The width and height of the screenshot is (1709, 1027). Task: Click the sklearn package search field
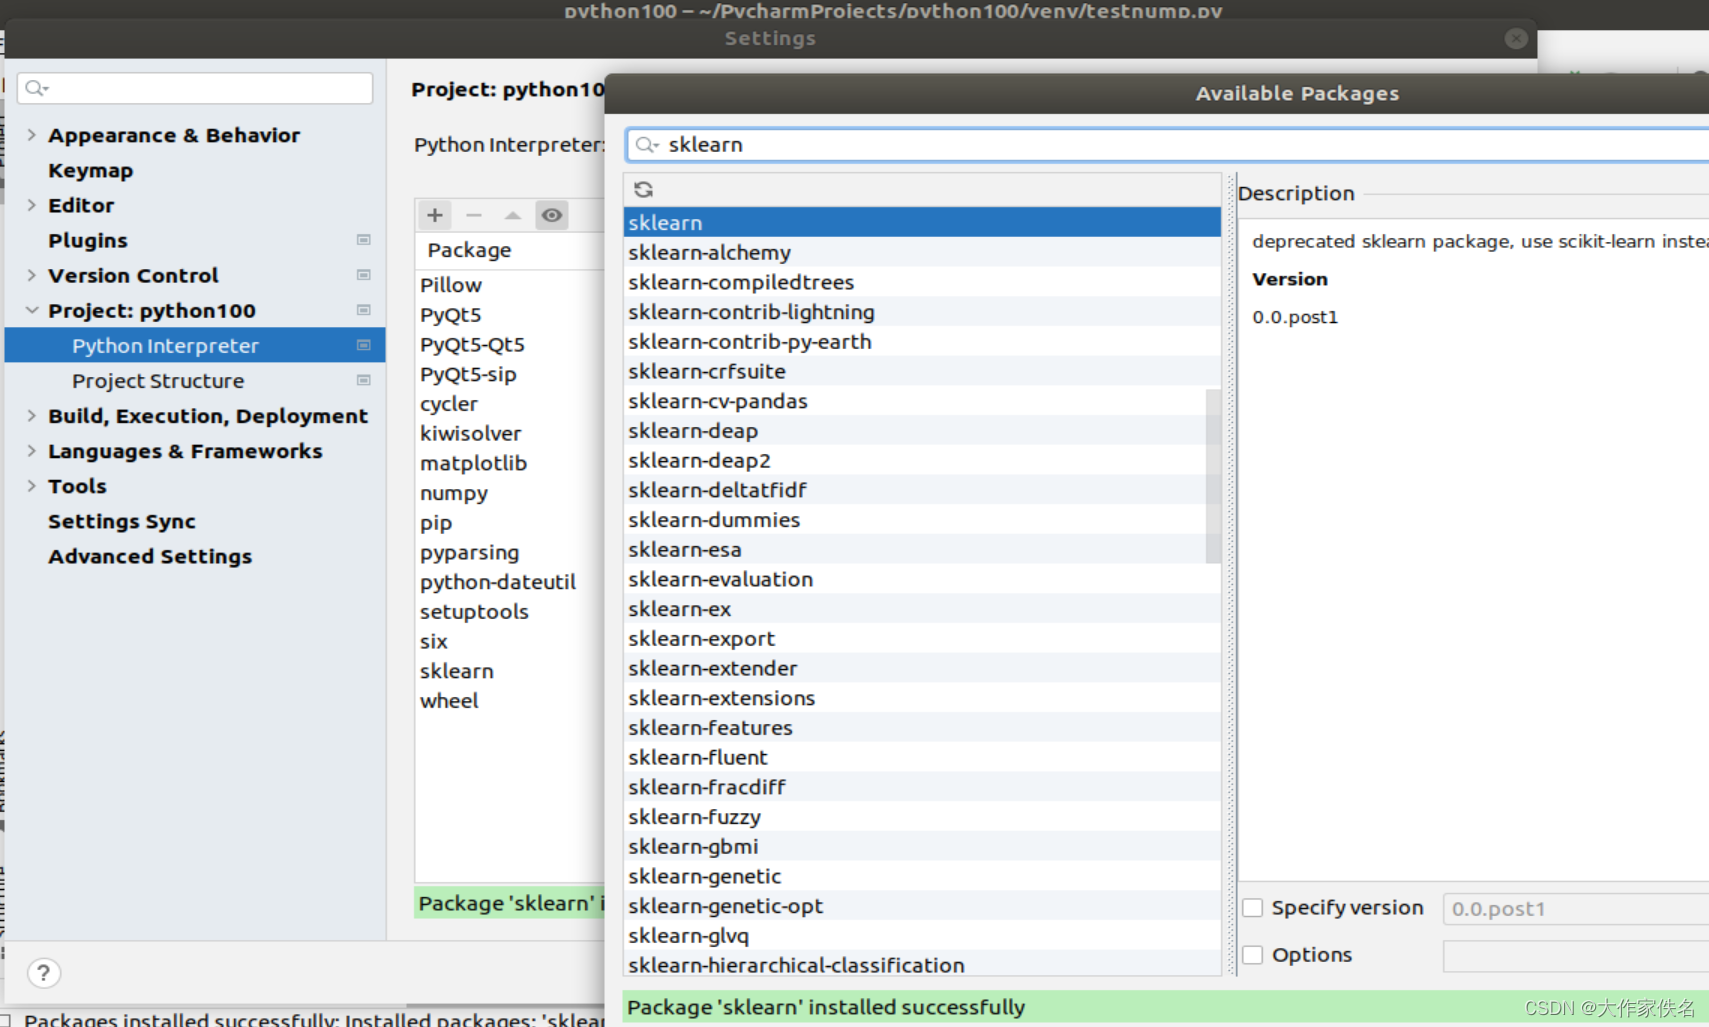[1167, 145]
